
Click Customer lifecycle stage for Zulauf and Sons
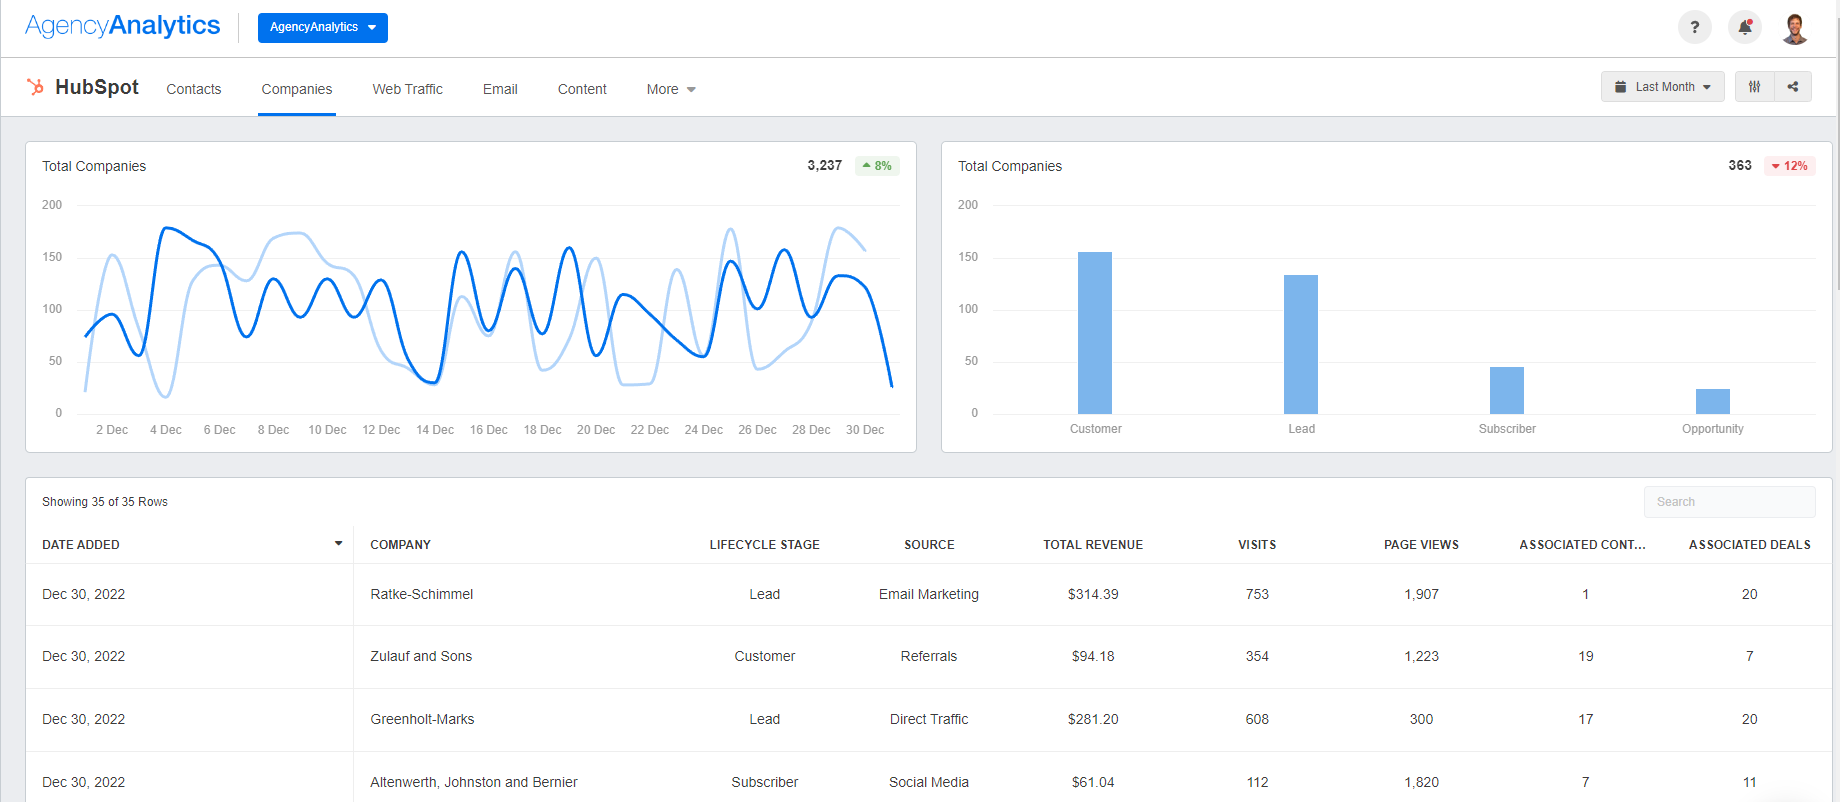click(764, 656)
